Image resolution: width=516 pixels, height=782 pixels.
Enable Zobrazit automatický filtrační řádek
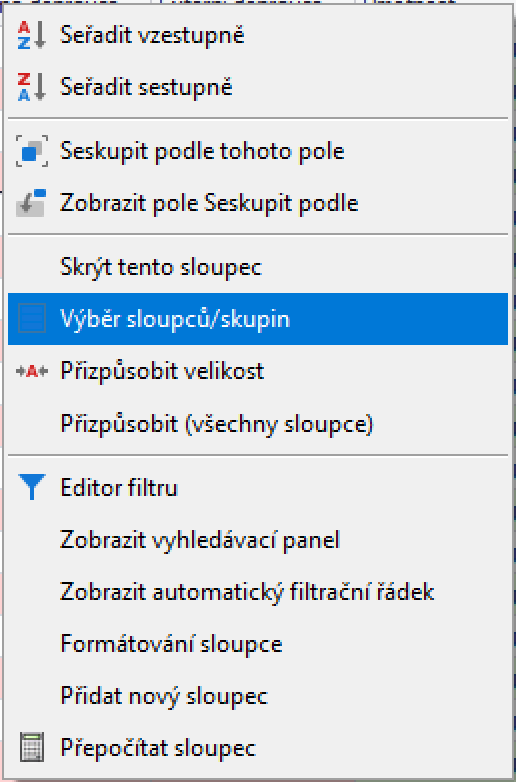[x=258, y=591]
